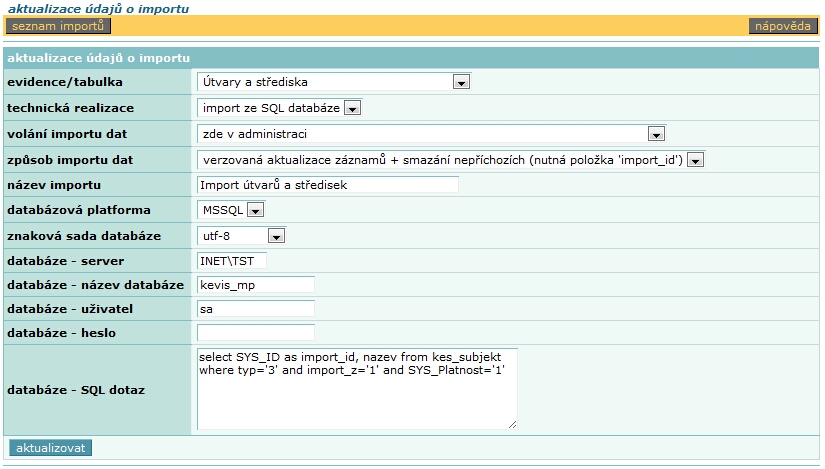Click the 'evidence/tabulka' row label

coord(65,82)
